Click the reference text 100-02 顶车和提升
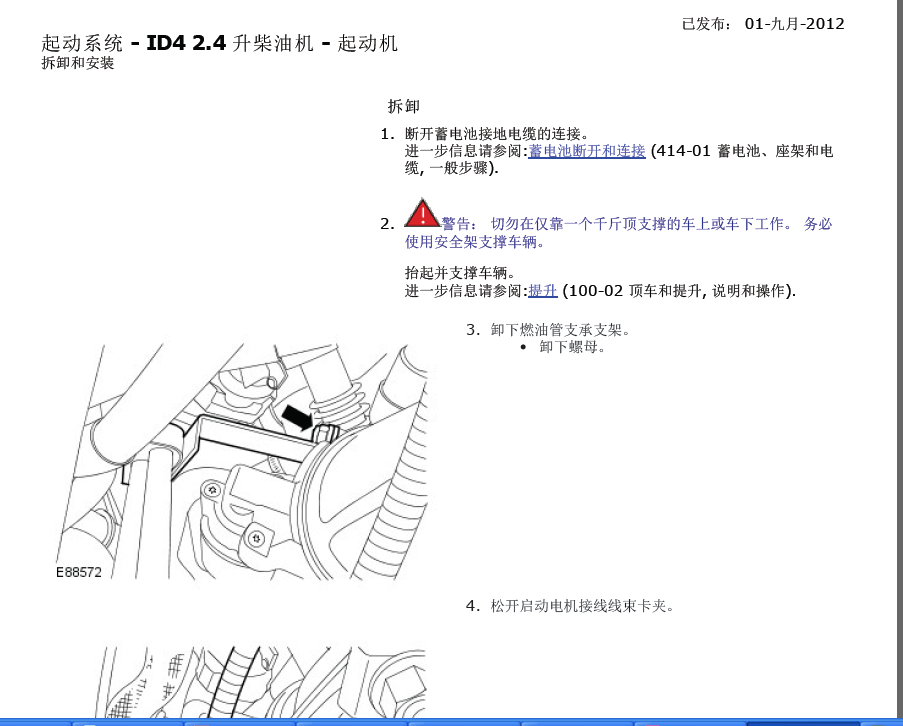Viewport: 903px width, 726px height. click(635, 291)
